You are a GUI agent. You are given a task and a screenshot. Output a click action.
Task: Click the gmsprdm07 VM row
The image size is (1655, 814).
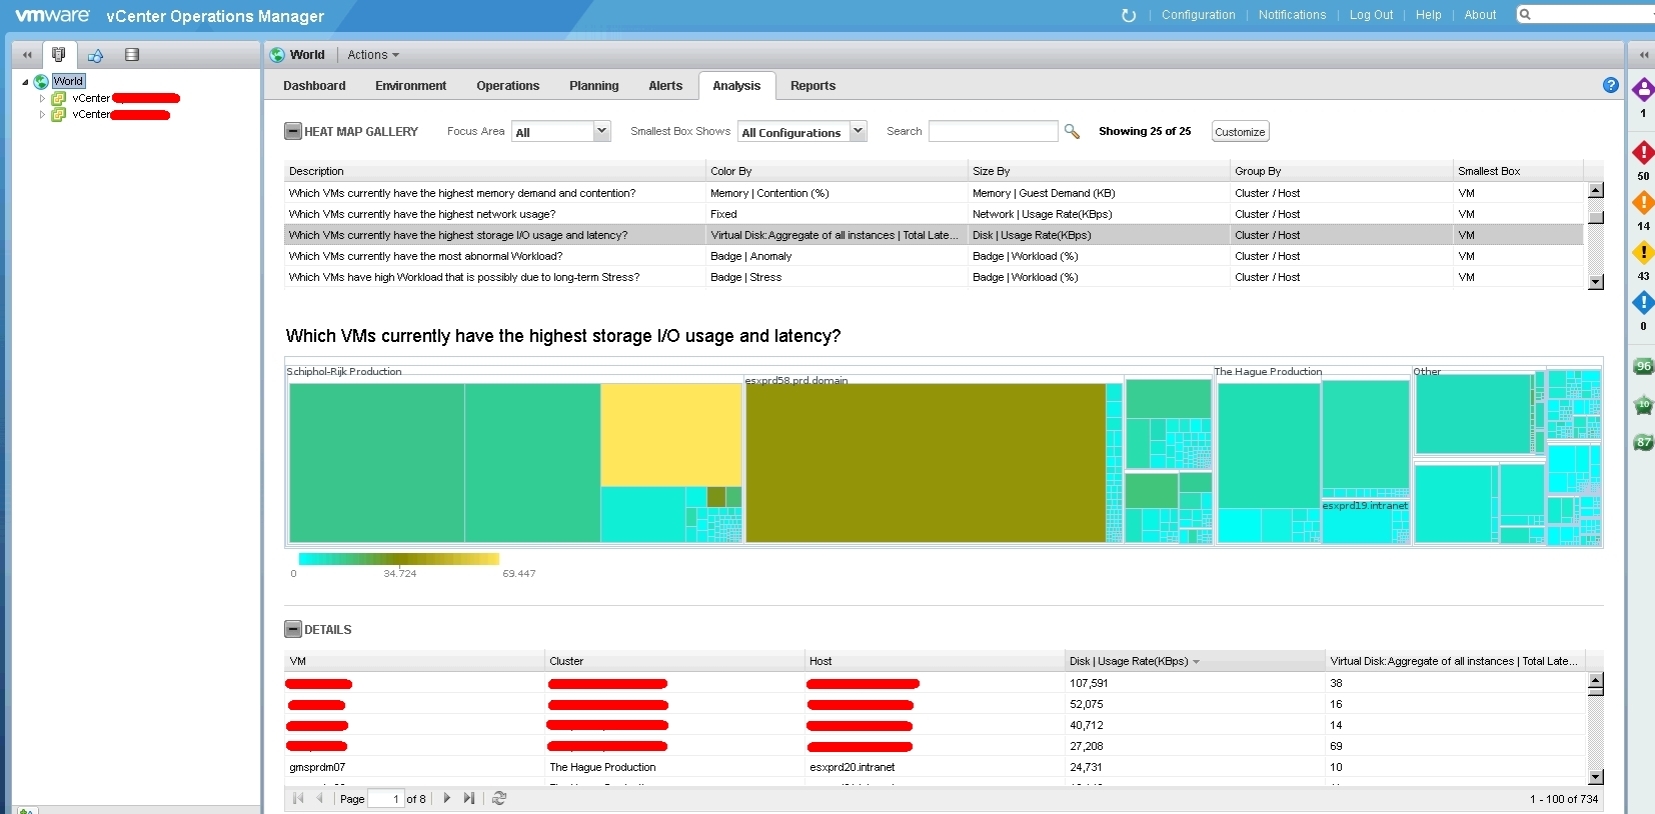pos(934,767)
